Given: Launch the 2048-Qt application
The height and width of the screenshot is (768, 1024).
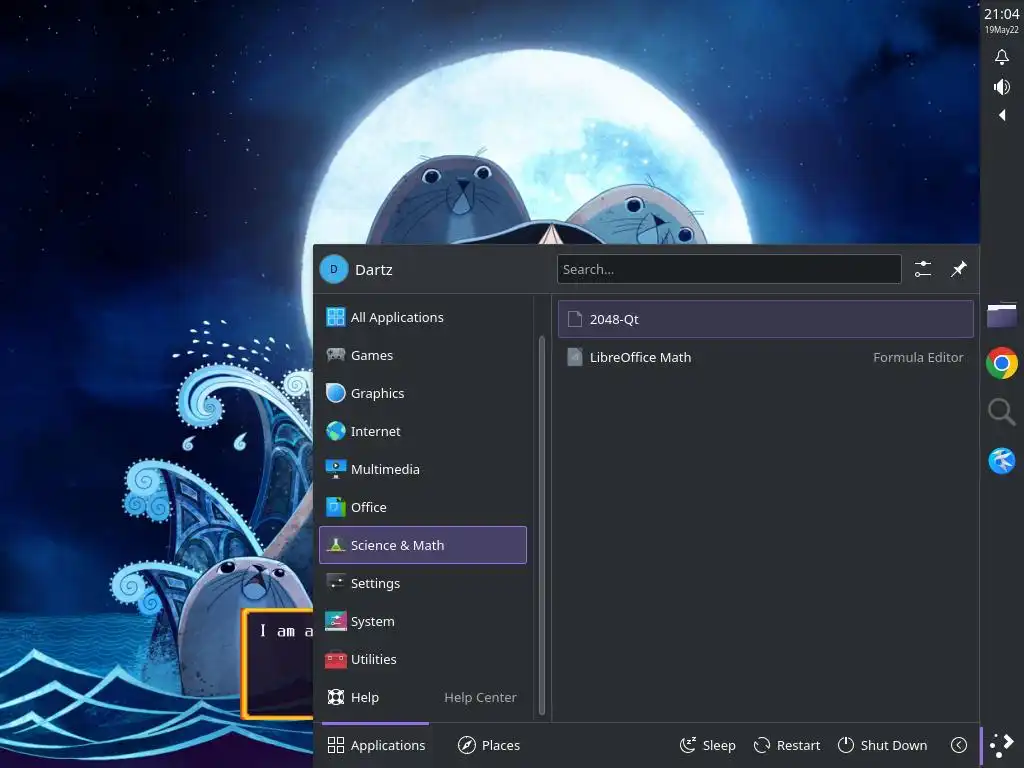Looking at the screenshot, I should click(765, 319).
